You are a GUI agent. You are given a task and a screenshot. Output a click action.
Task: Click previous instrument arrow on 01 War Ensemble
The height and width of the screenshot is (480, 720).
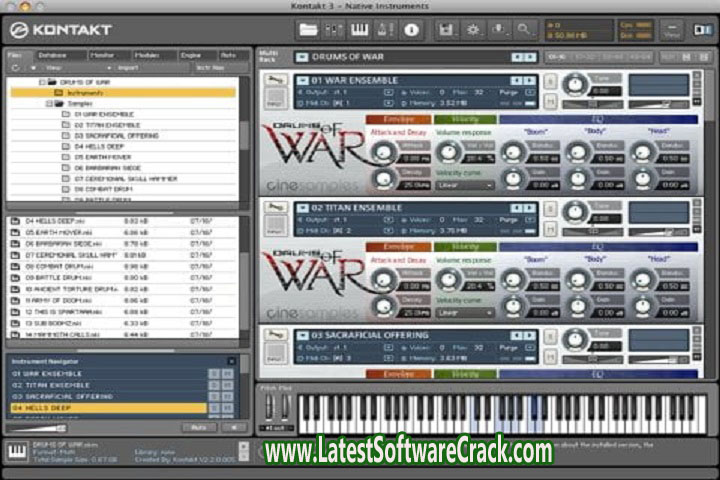pos(518,80)
